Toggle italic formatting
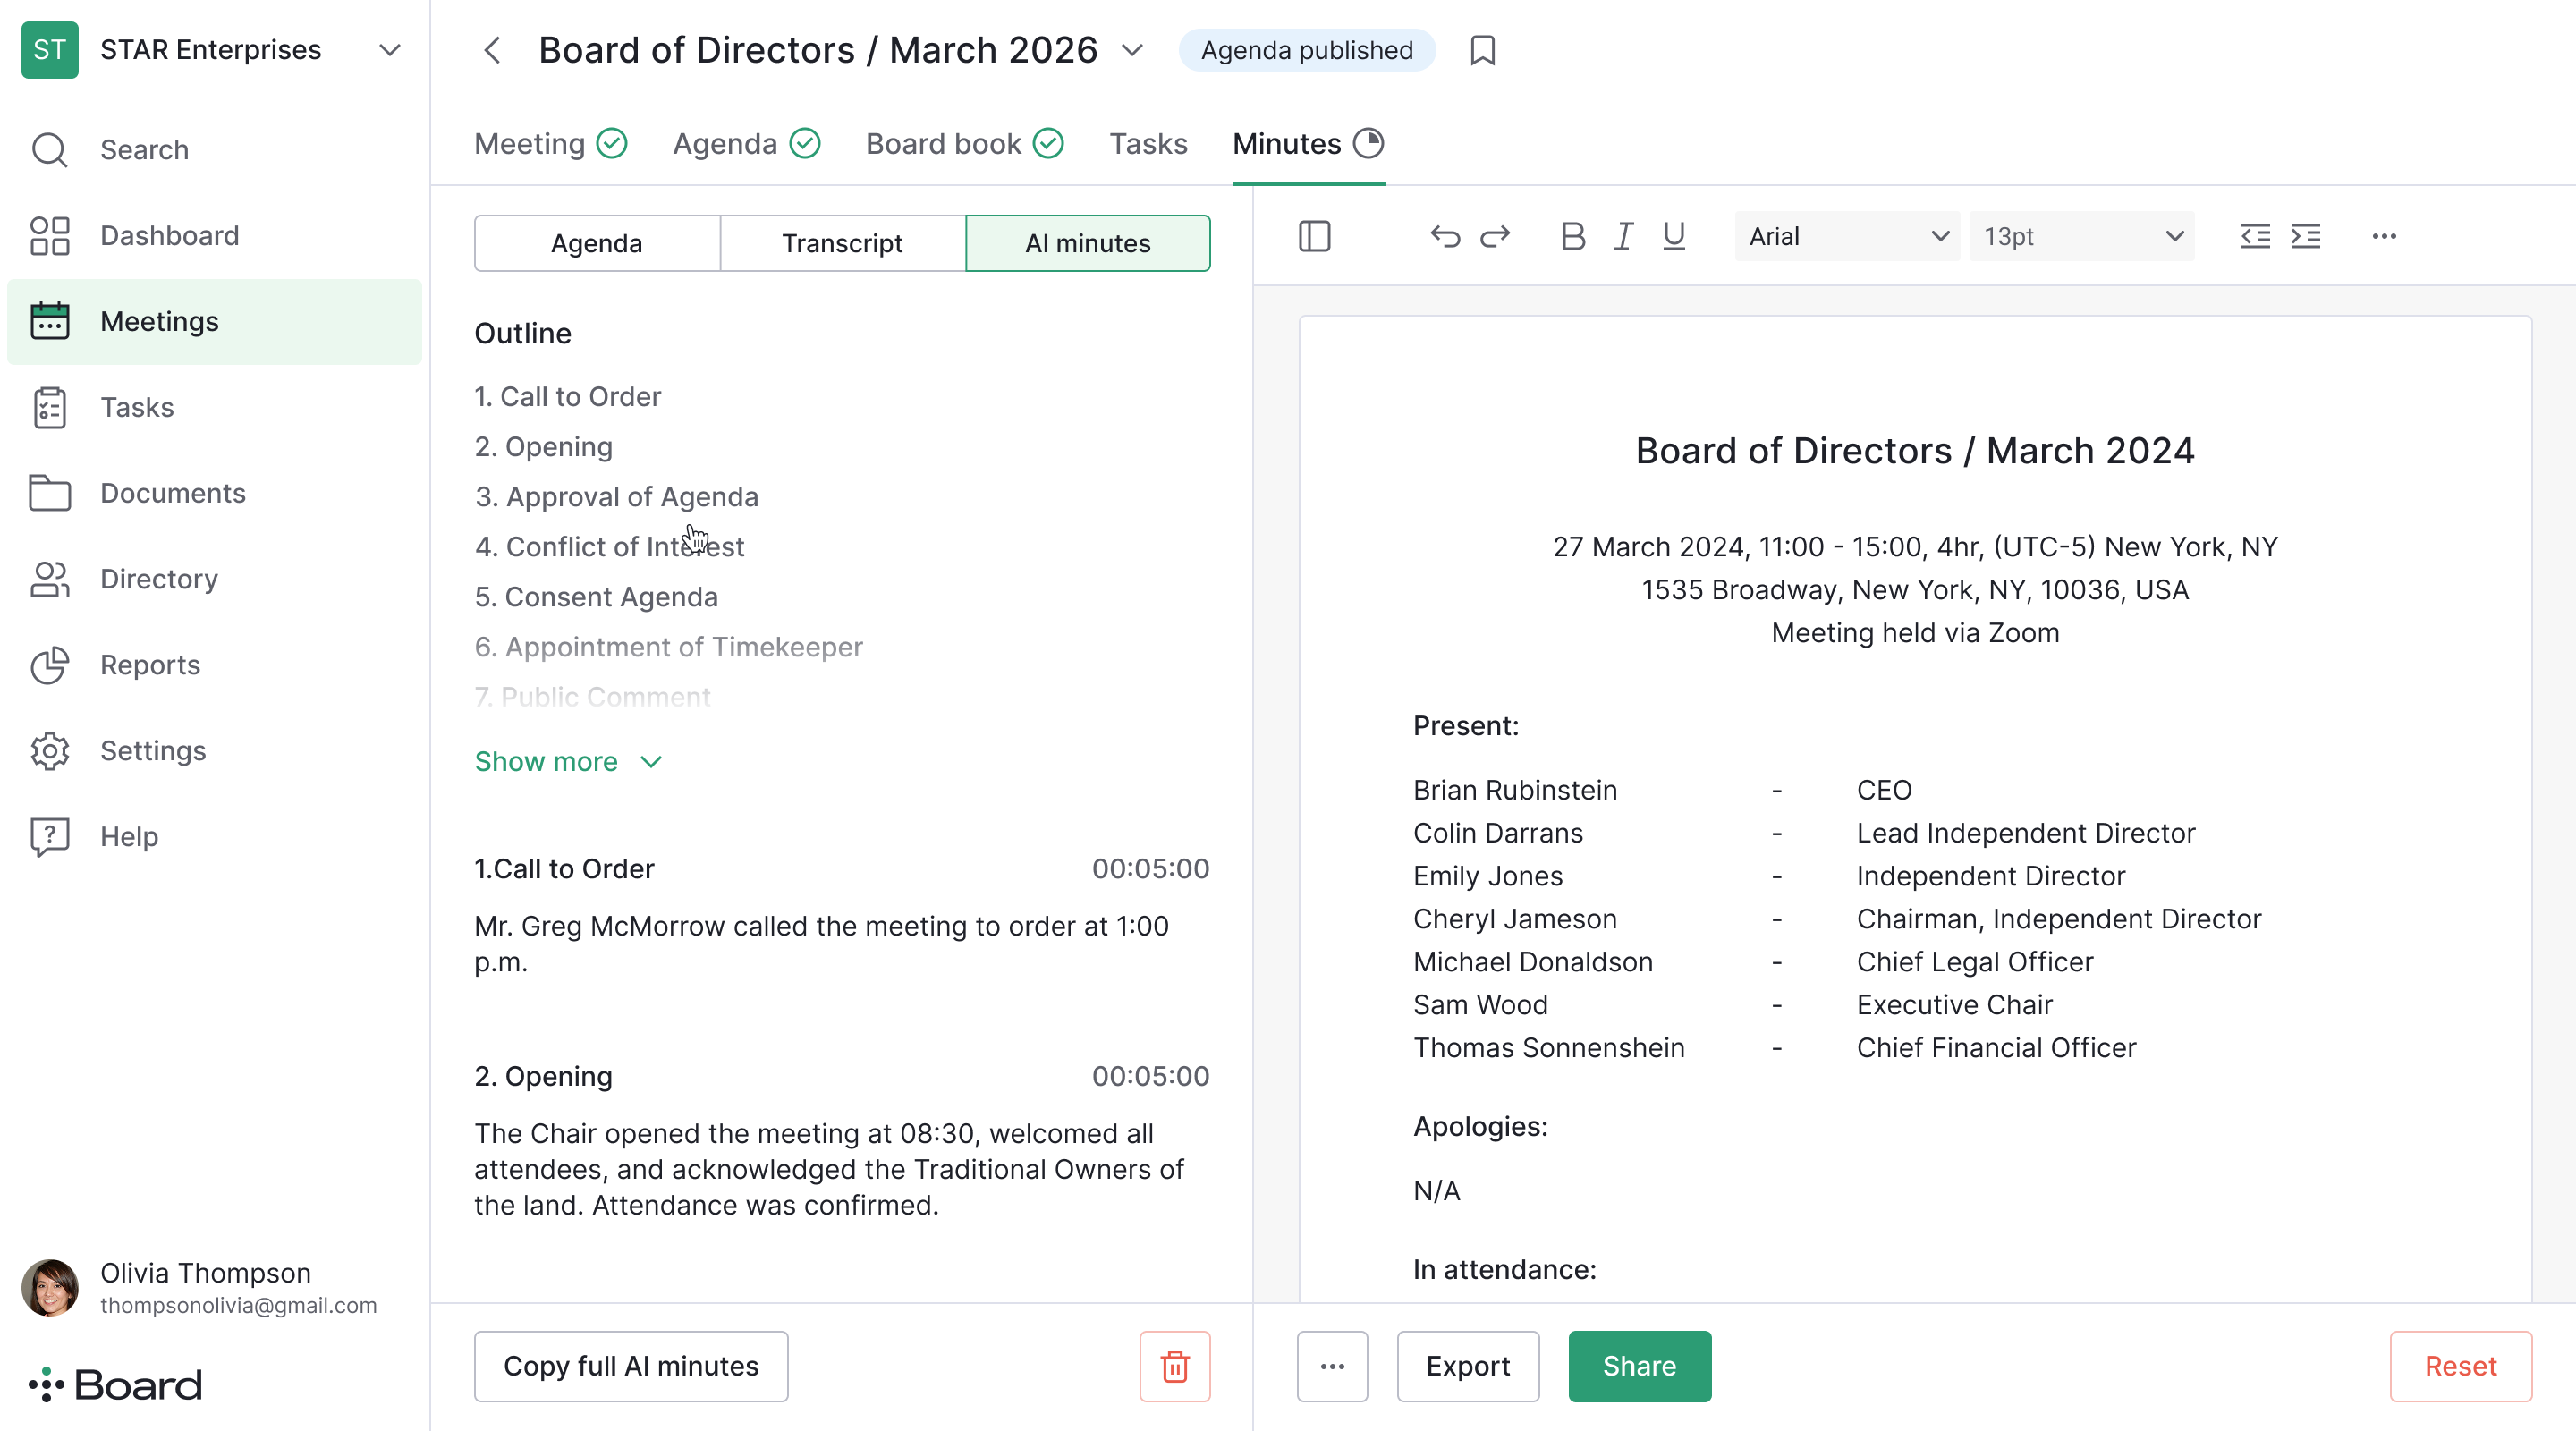 coord(1623,236)
